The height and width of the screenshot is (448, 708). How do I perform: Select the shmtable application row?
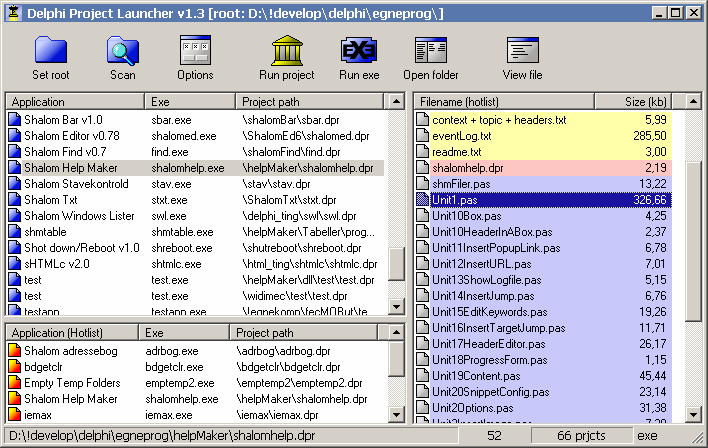click(196, 232)
